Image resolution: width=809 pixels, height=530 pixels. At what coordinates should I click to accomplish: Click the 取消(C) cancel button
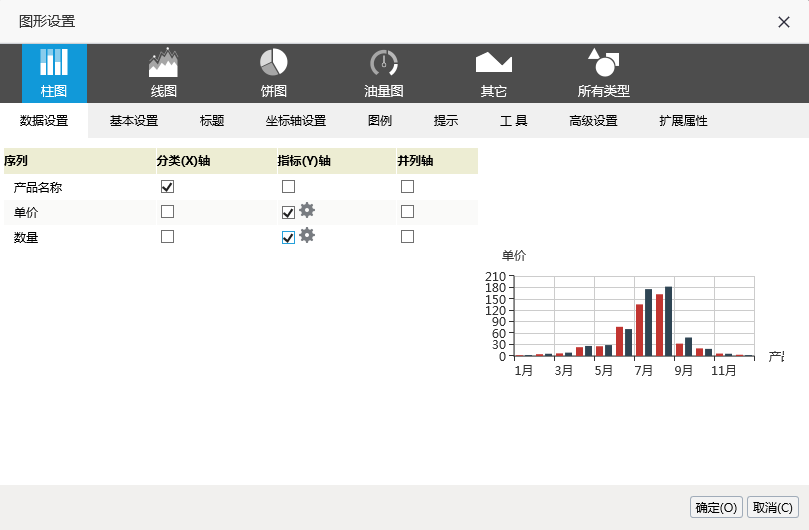click(x=772, y=507)
